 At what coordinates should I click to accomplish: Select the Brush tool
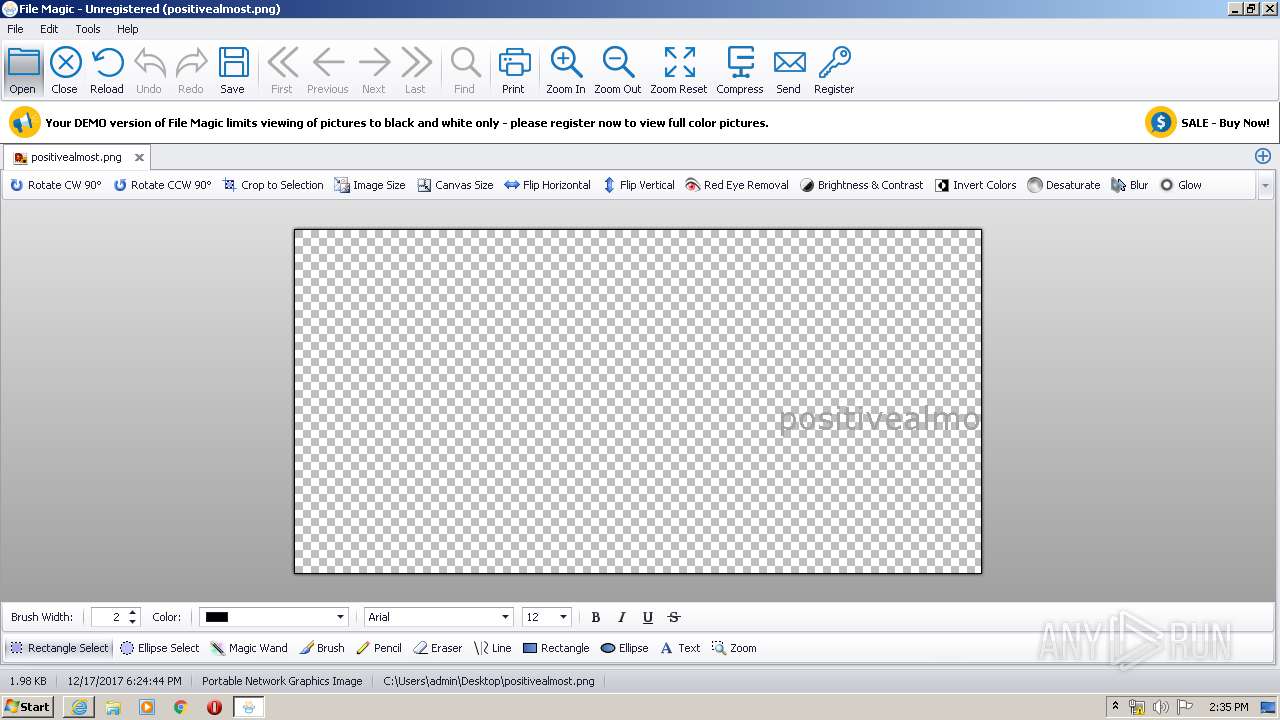(322, 648)
